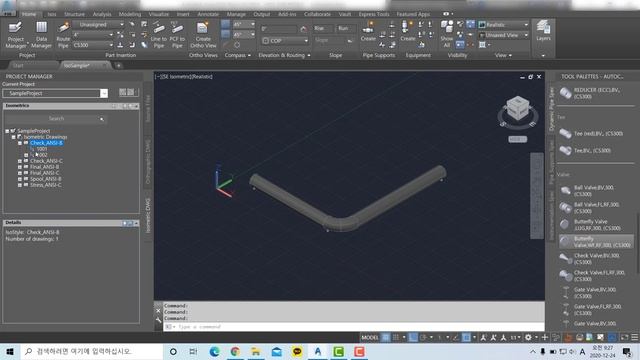Click the Butterfly Valve WF RF 300 tool
Viewport: 640px width, 360px height.
point(595,242)
